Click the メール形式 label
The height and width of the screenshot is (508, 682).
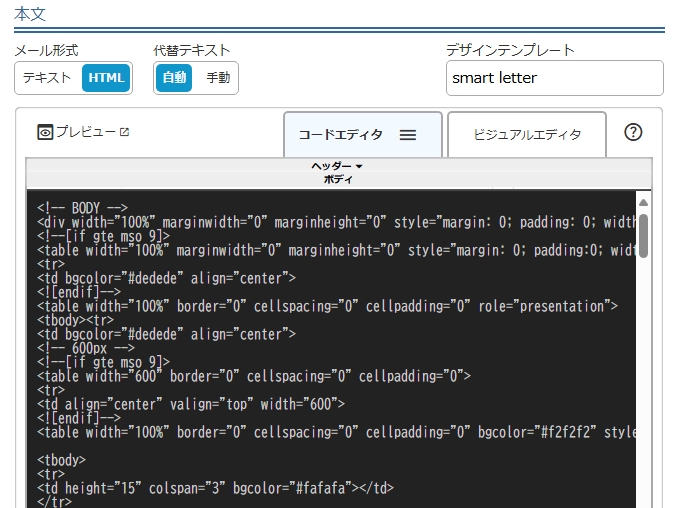pyautogui.click(x=46, y=50)
